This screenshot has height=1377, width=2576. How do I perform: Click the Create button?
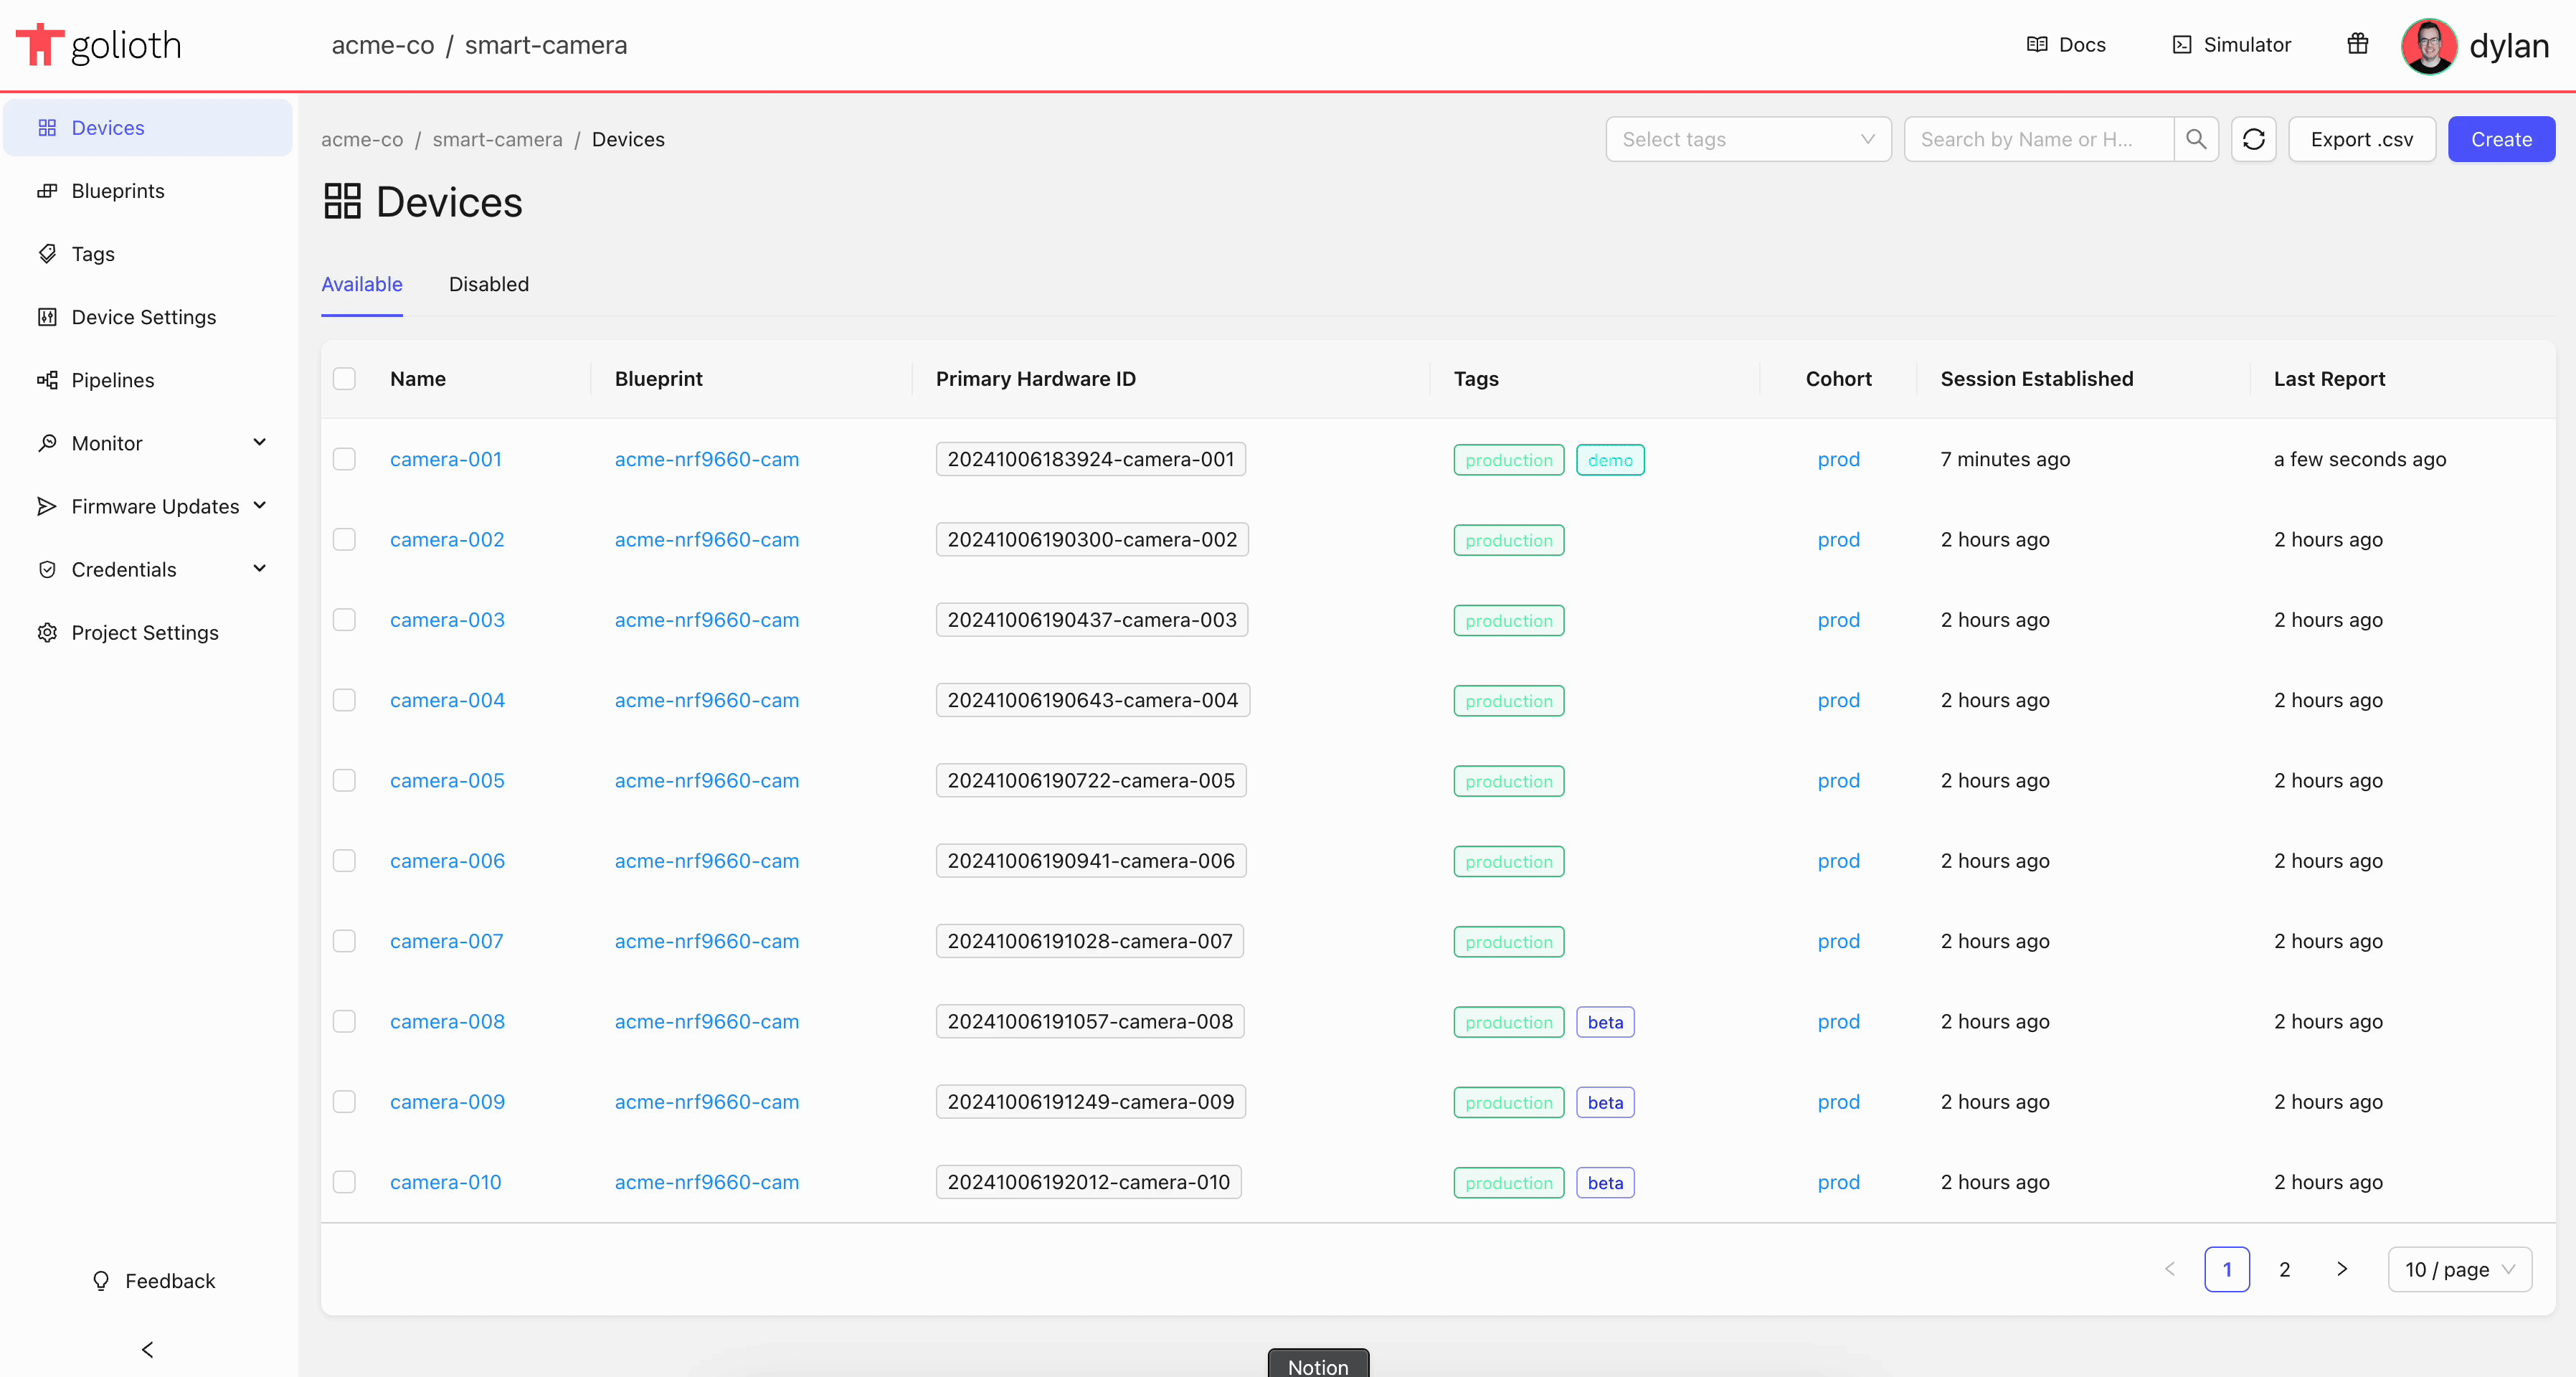[2501, 138]
